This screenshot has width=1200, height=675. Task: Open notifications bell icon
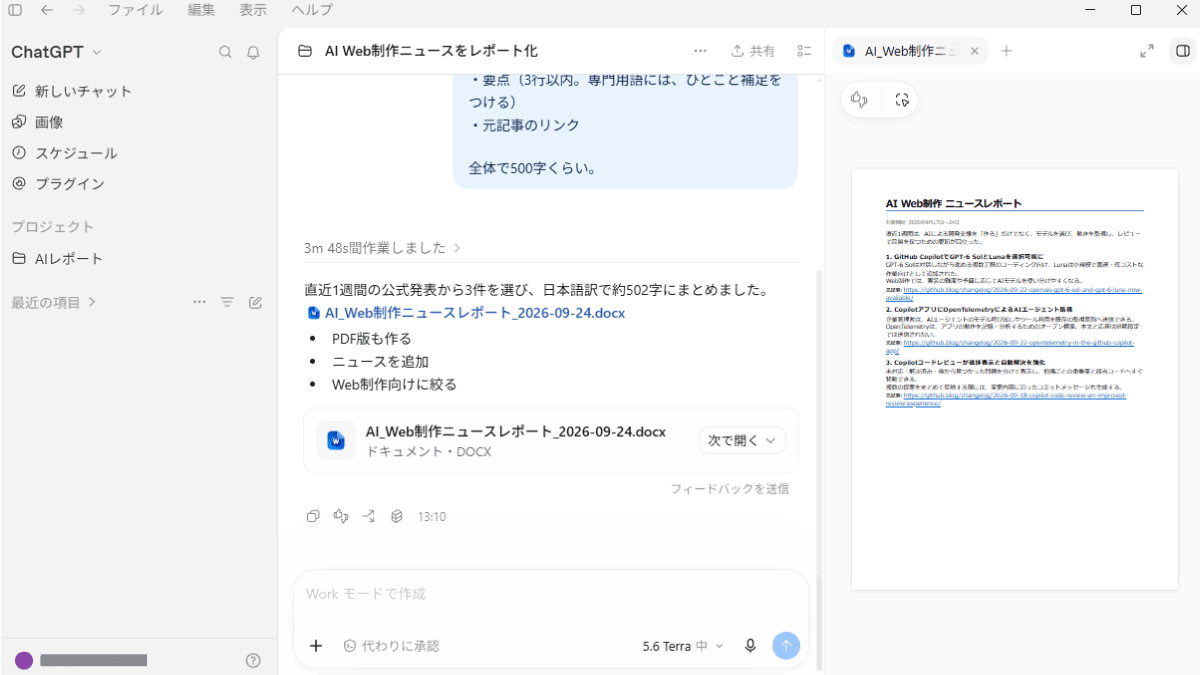pos(253,52)
